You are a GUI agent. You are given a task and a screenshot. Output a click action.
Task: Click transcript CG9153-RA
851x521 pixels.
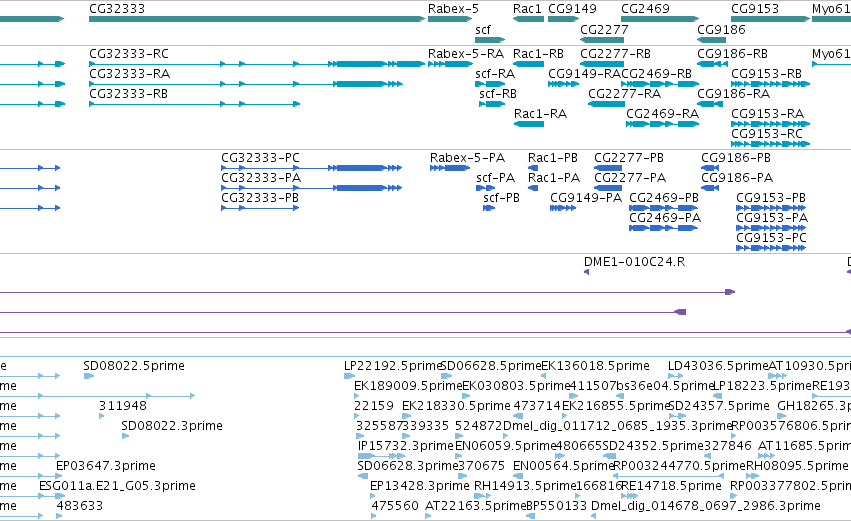pyautogui.click(x=767, y=113)
